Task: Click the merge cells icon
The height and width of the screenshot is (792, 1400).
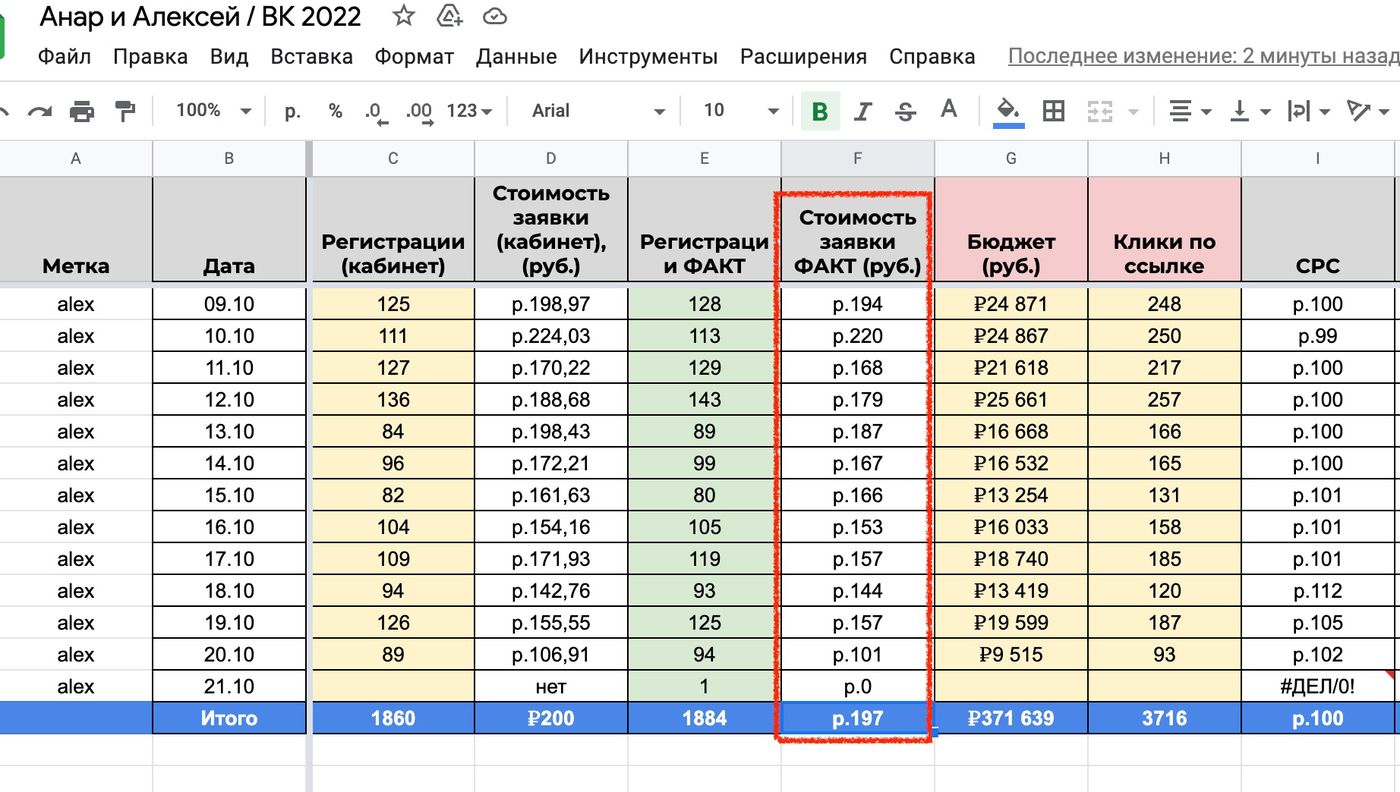Action: 1100,111
